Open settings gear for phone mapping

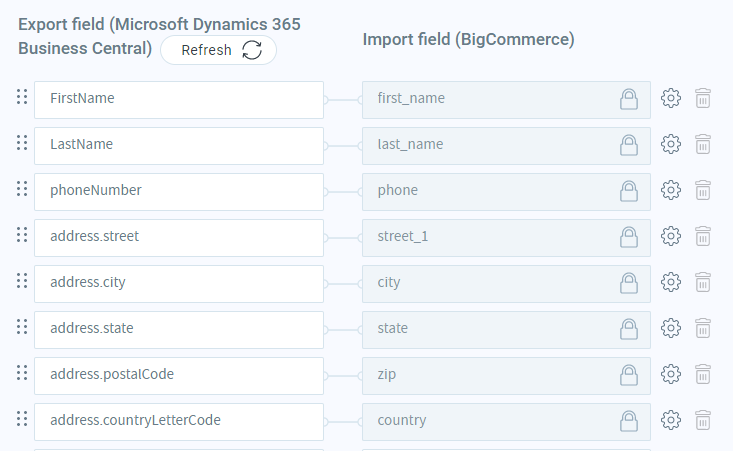point(671,190)
